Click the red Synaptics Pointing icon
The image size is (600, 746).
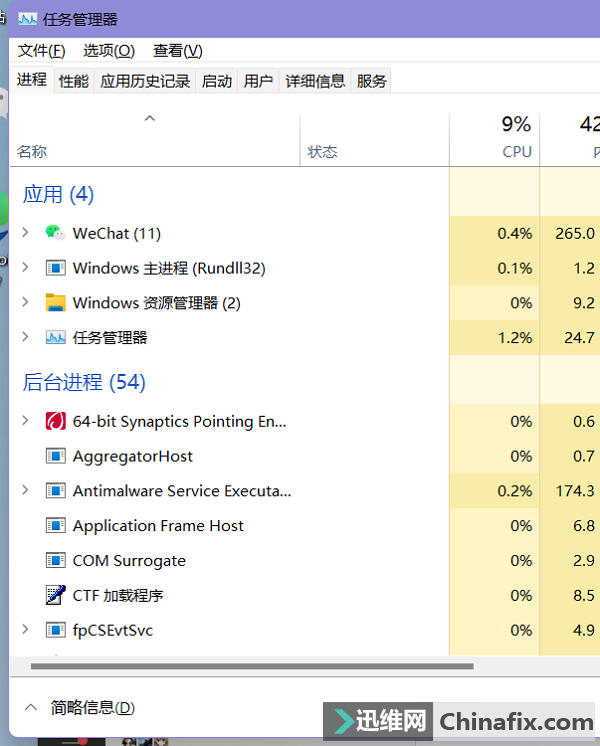(55, 421)
